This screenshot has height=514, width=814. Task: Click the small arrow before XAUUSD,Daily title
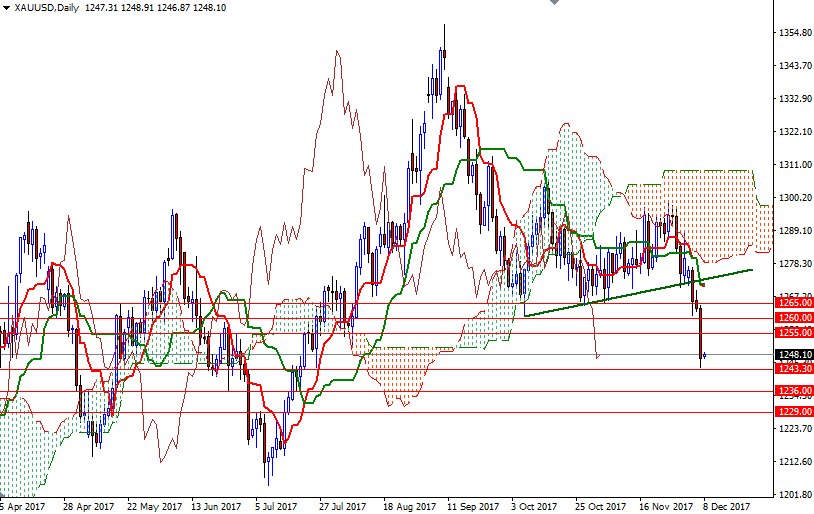pos(6,8)
